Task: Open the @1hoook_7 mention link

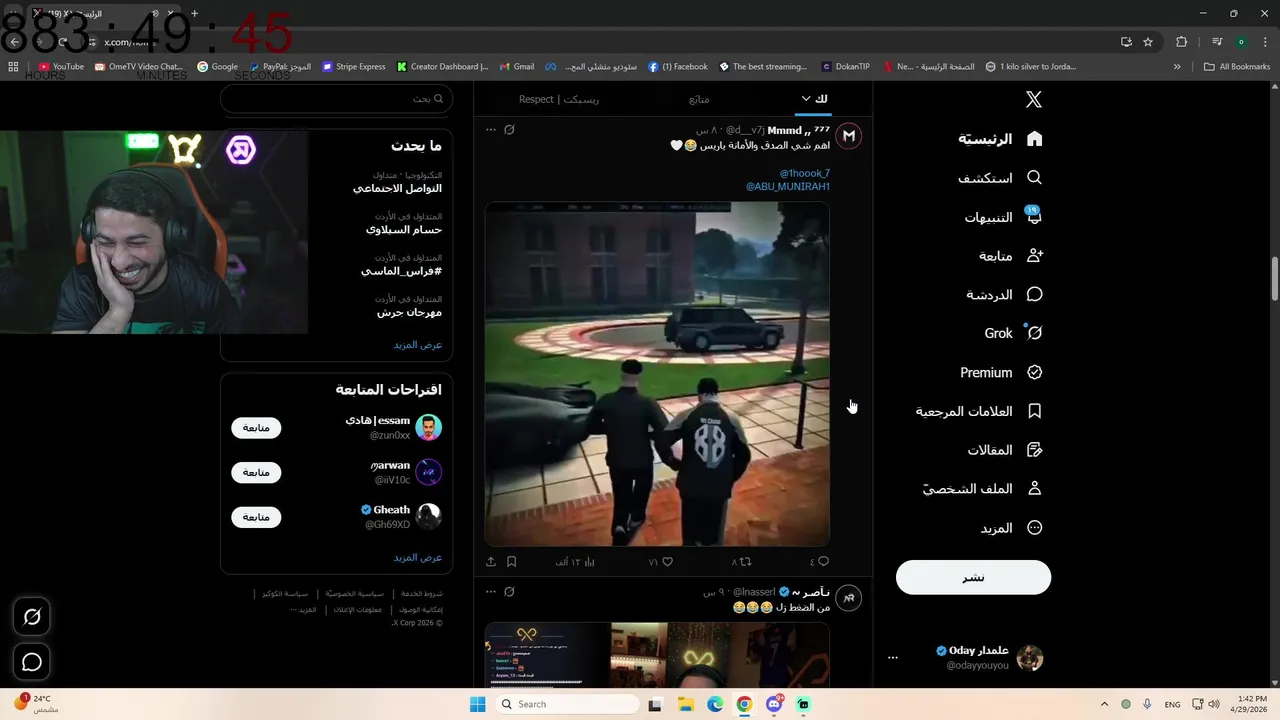Action: 805,173
